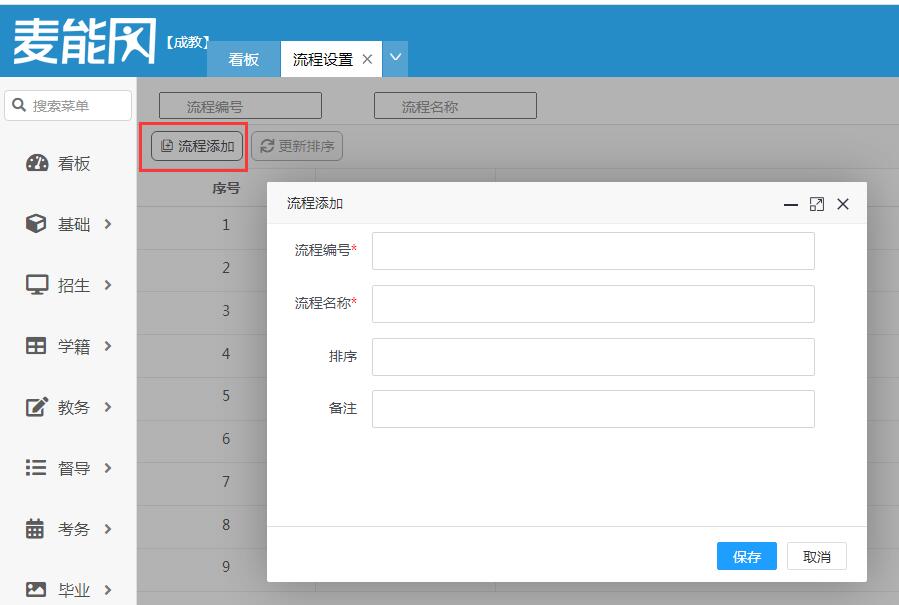Click the 考务 calendar icon in sidebar
The image size is (899, 605).
(x=36, y=529)
